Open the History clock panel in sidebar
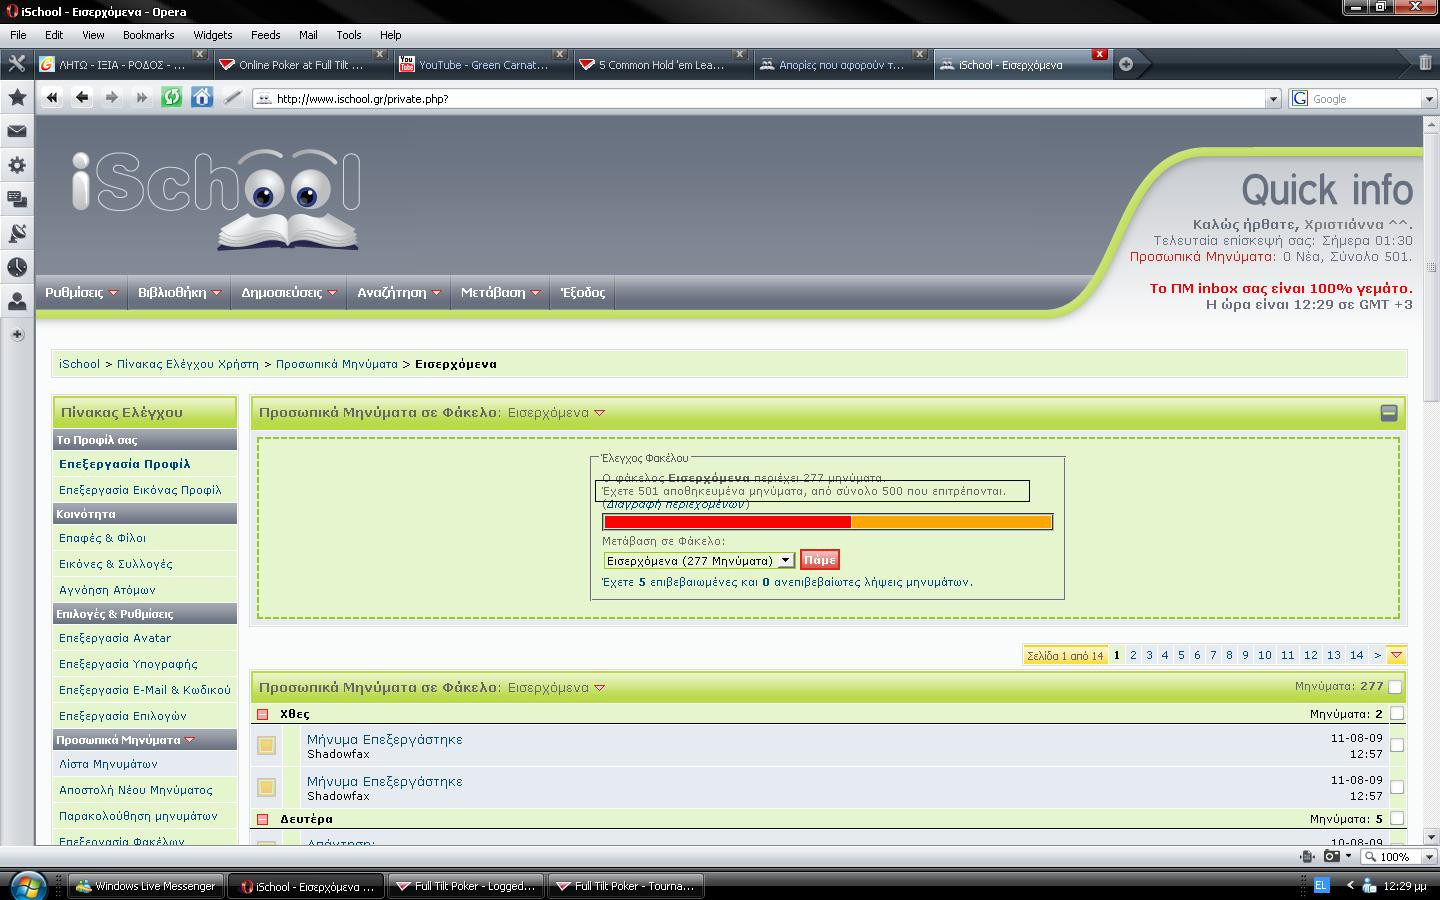The image size is (1440, 900). 17,267
